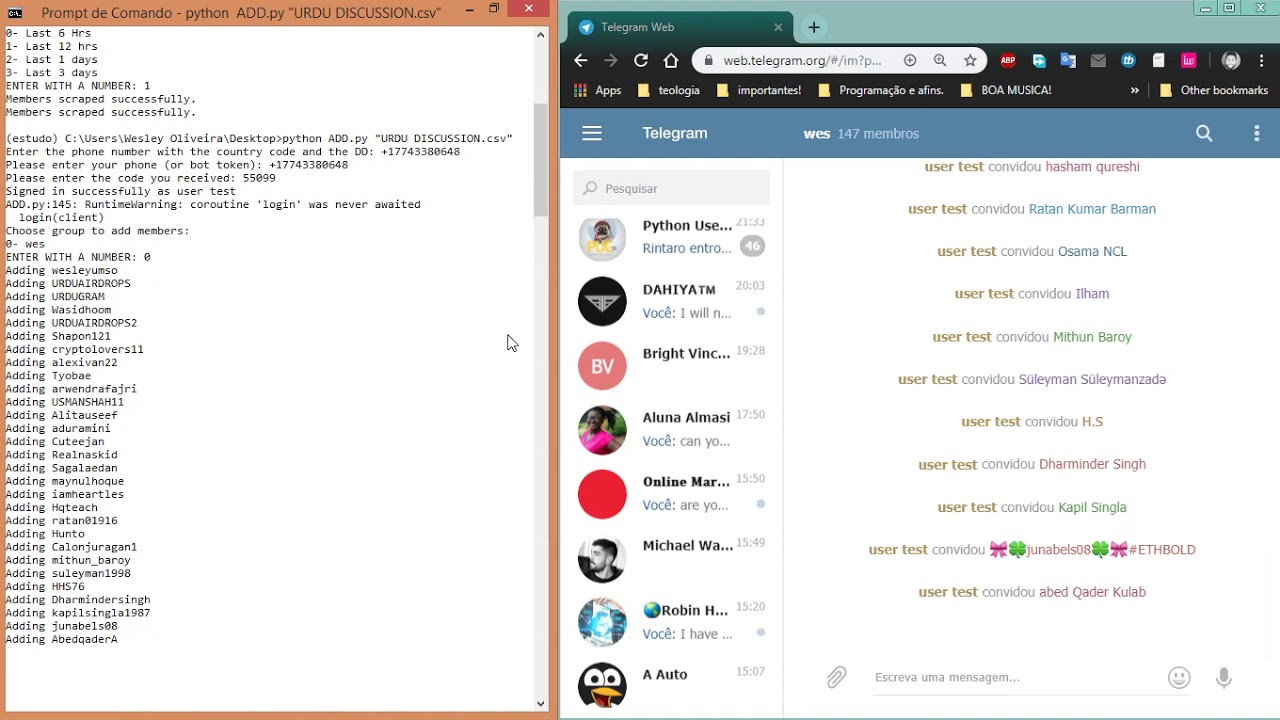
Task: Open the ABP Adblock Plus extension
Action: pyautogui.click(x=1008, y=60)
